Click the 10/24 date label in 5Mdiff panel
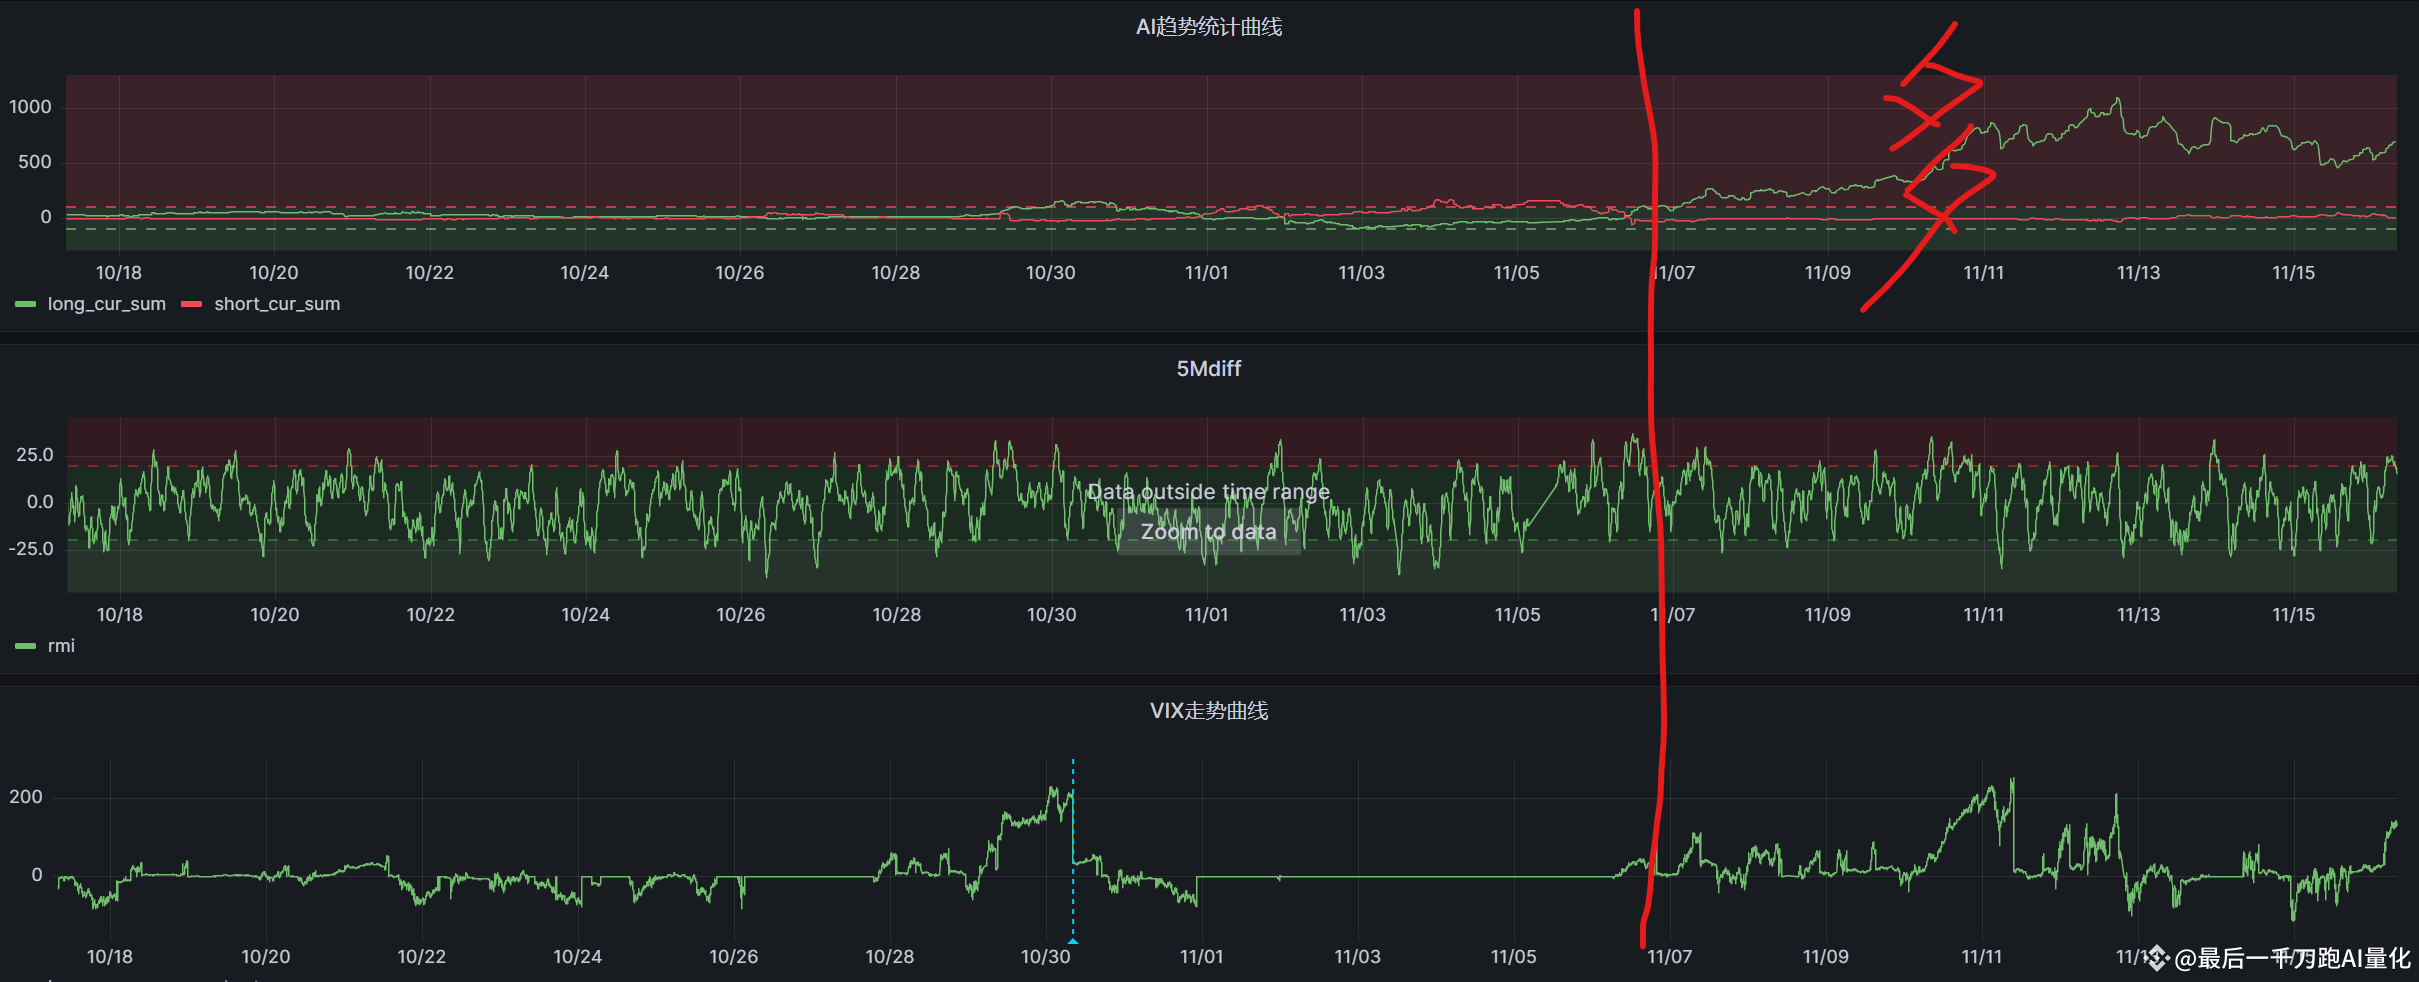This screenshot has height=982, width=2419. (x=586, y=615)
